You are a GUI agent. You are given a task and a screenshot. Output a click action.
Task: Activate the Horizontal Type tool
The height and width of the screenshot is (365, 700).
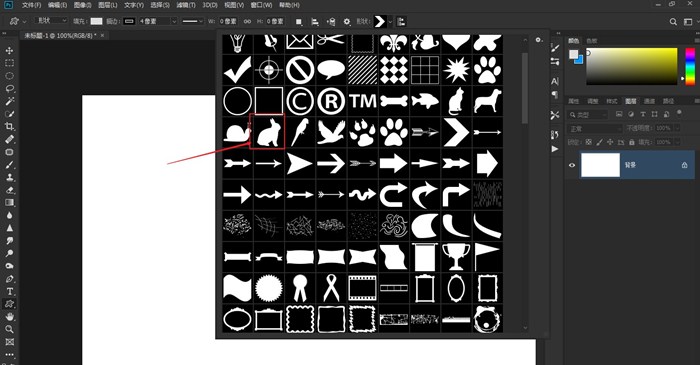click(x=9, y=291)
